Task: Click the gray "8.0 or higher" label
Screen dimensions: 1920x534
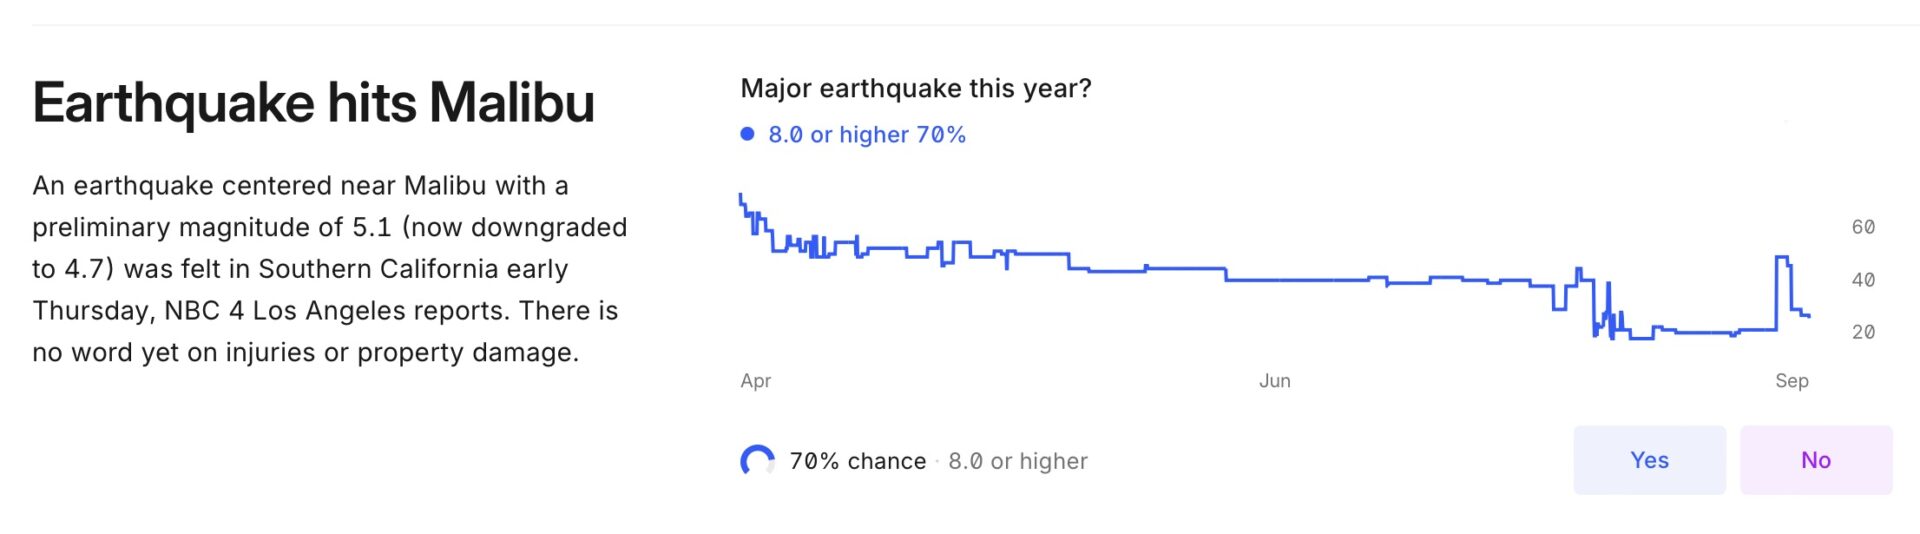Action: coord(1017,461)
